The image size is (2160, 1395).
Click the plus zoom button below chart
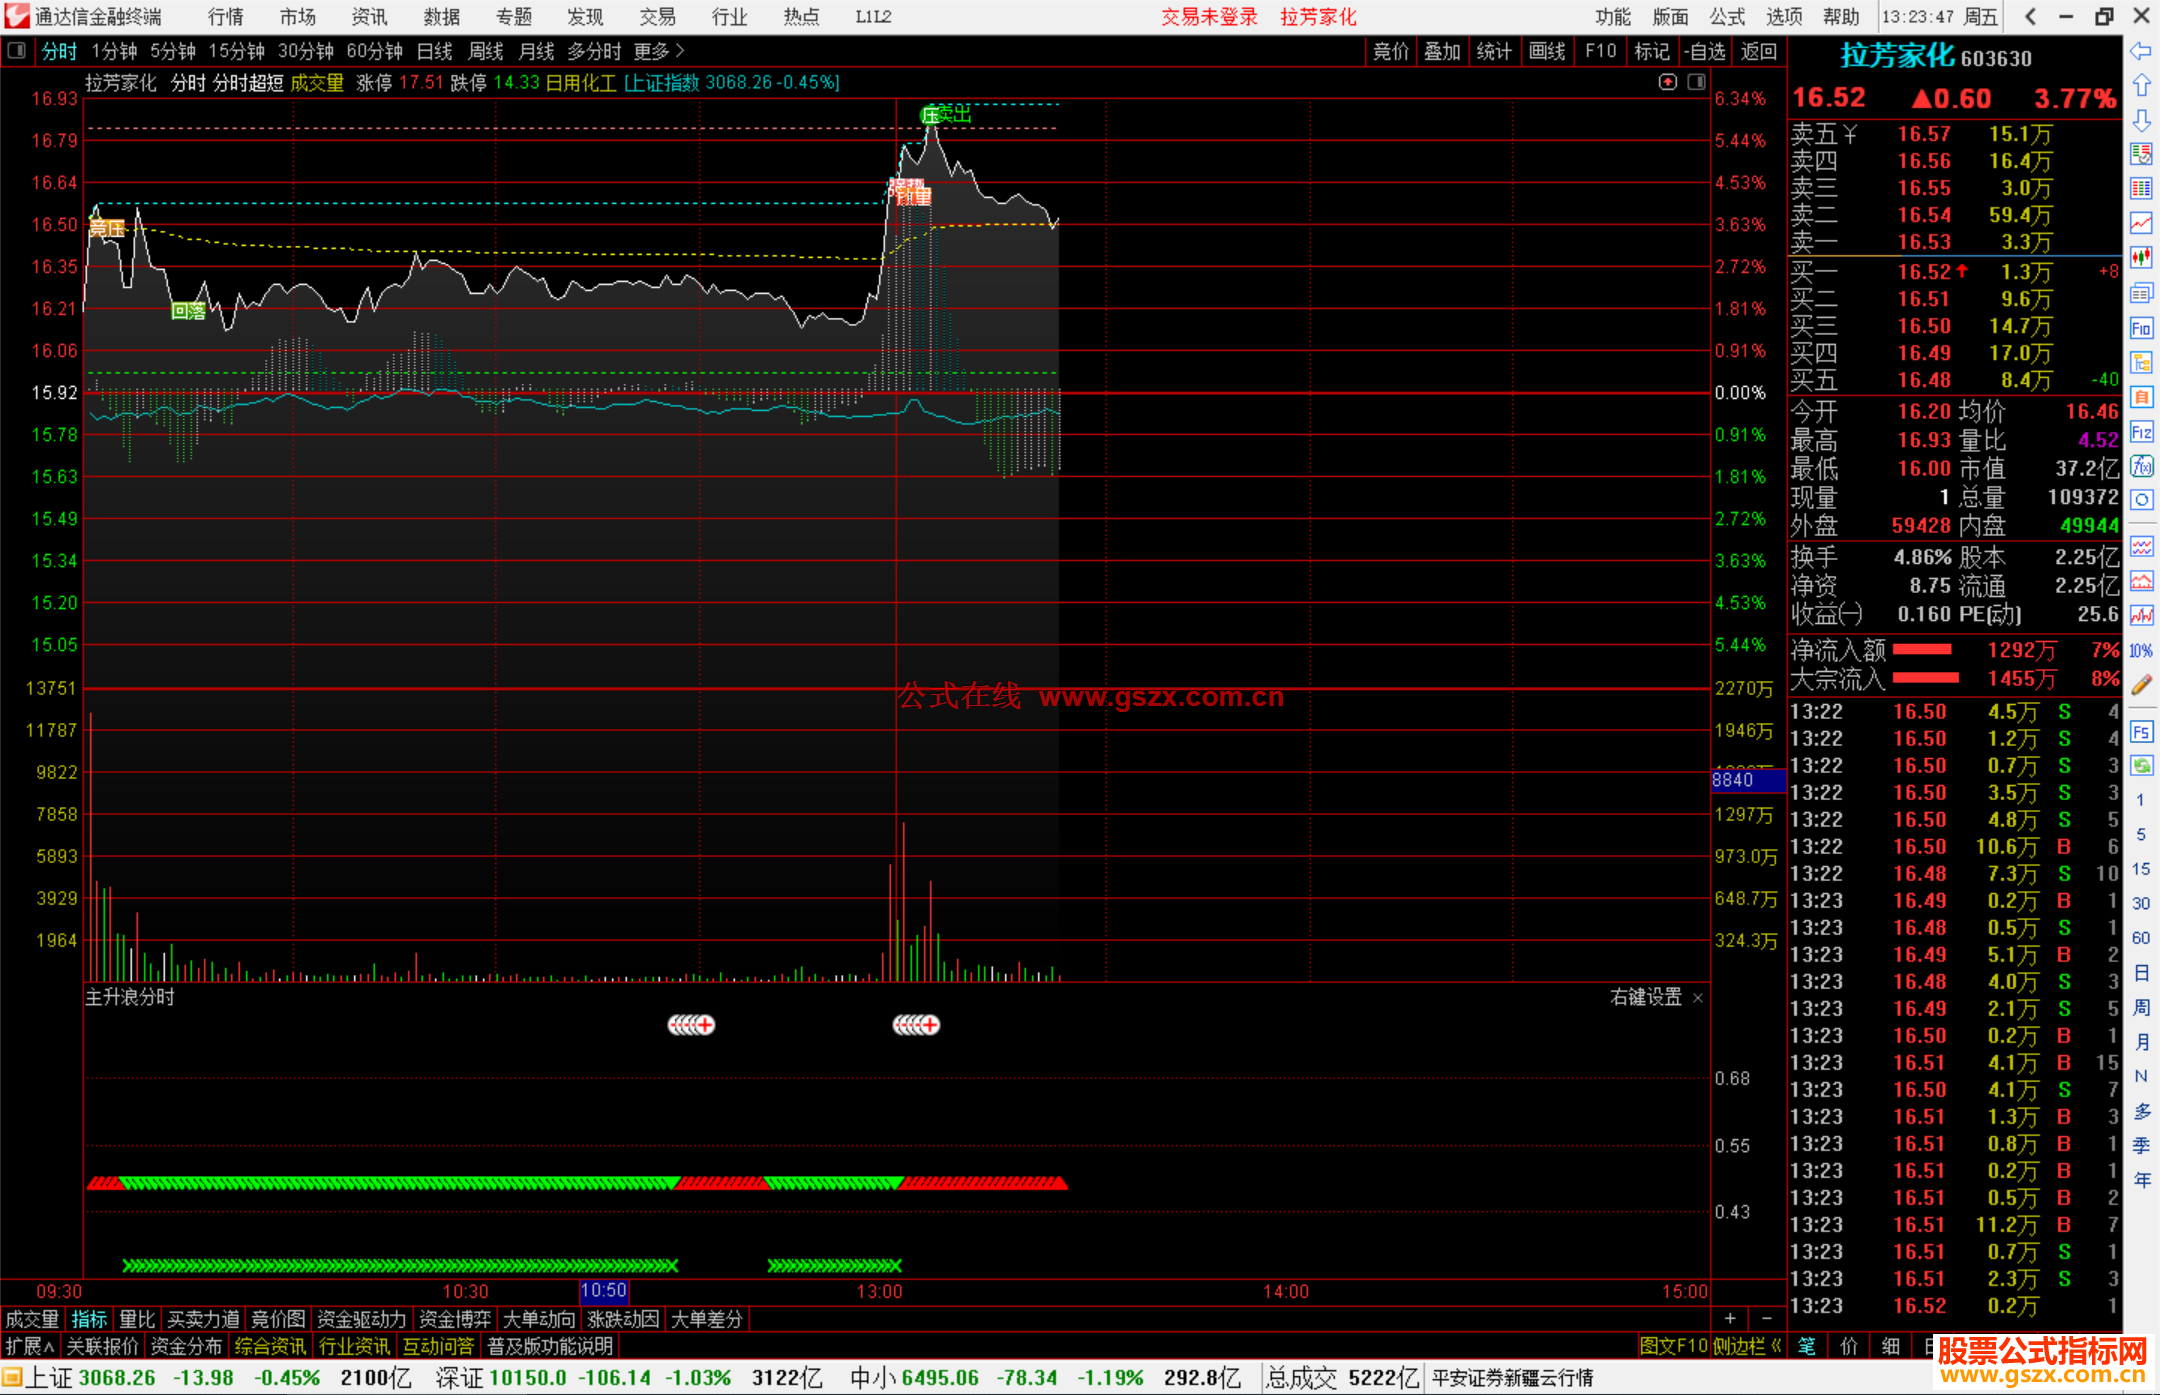tap(1730, 1318)
